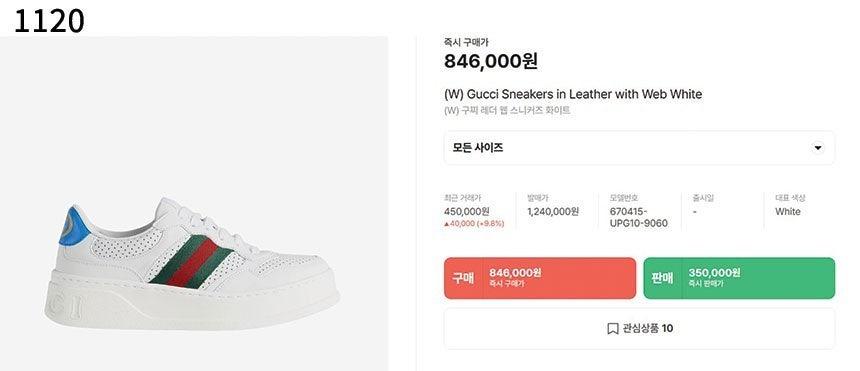Add item to 관심상품 wishlist
Image resolution: width=860 pixels, height=371 pixels.
tap(639, 329)
